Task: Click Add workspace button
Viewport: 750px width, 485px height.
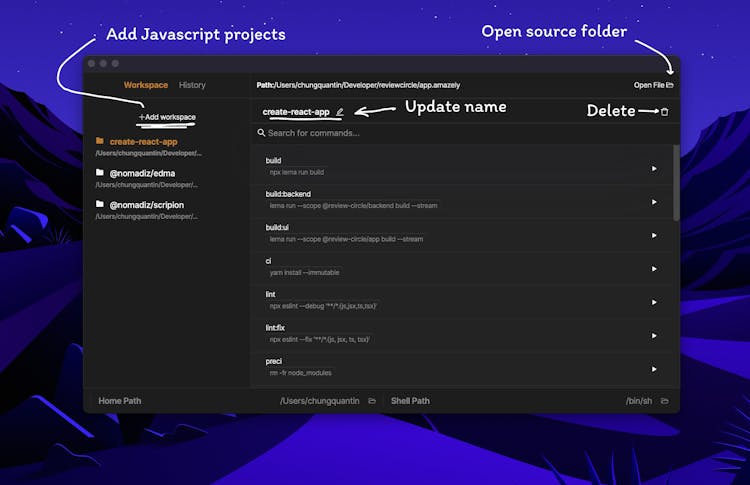Action: (x=167, y=117)
